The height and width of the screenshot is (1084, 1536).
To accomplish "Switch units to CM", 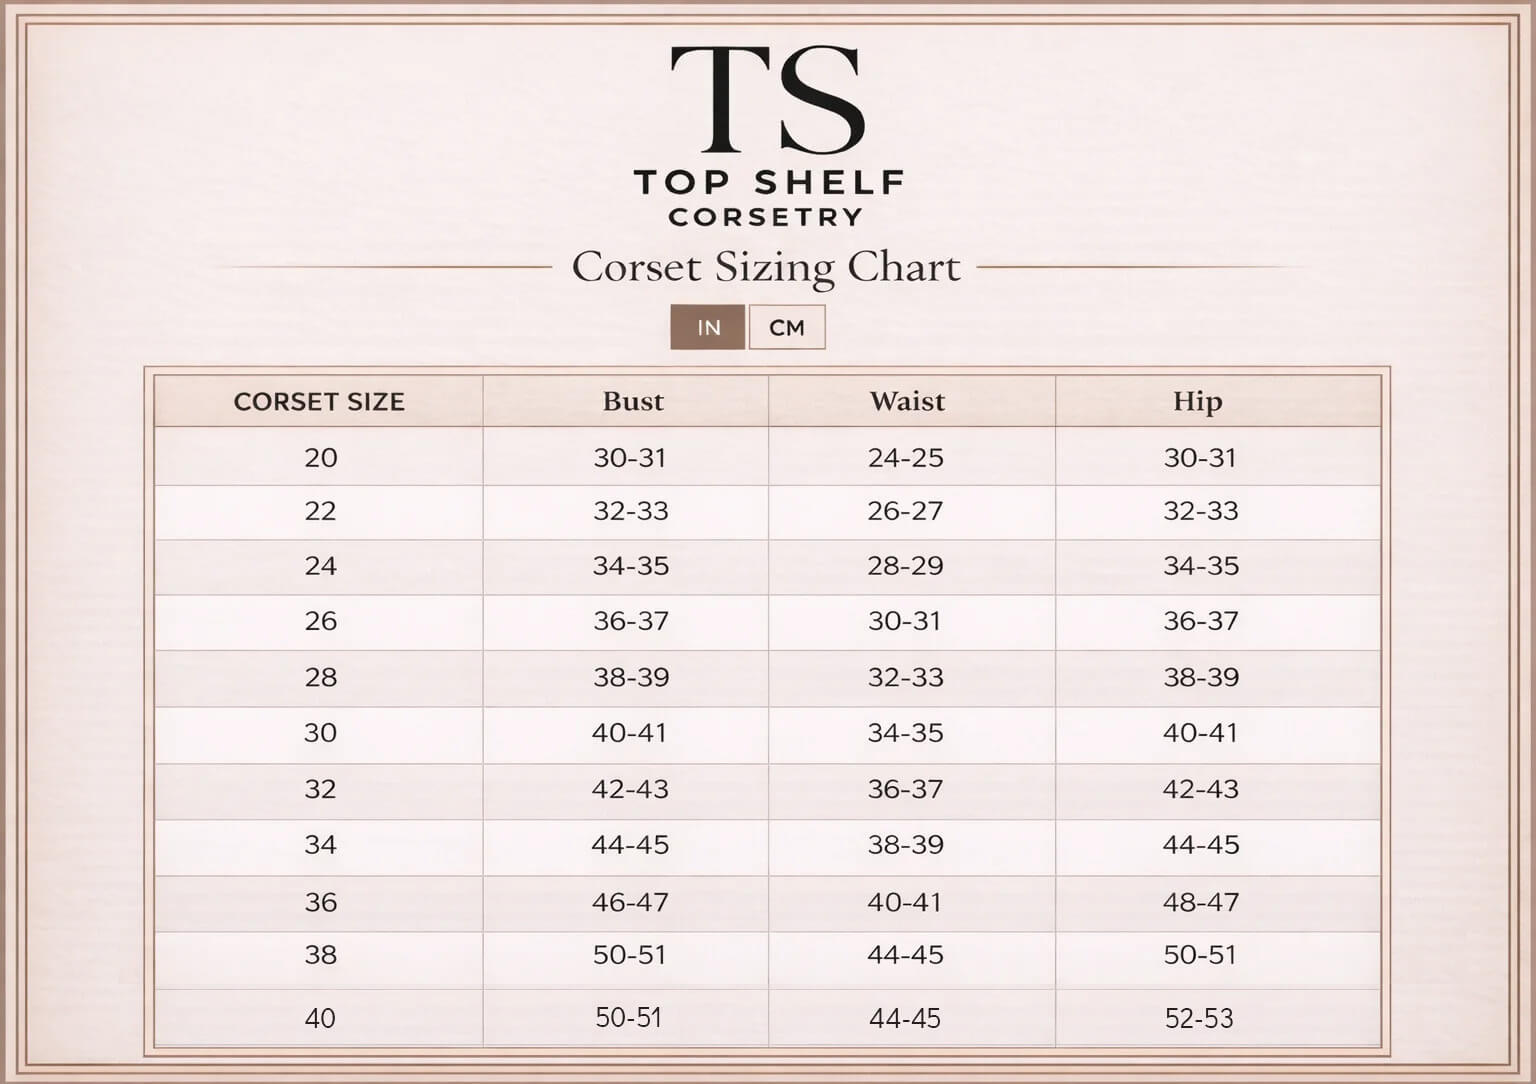I will [x=787, y=327].
